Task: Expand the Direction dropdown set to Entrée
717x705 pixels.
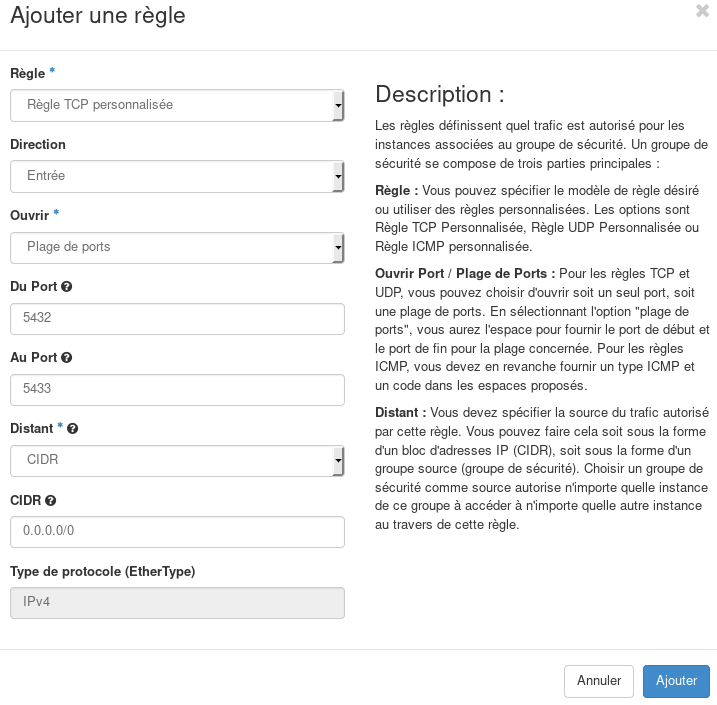Action: point(177,176)
